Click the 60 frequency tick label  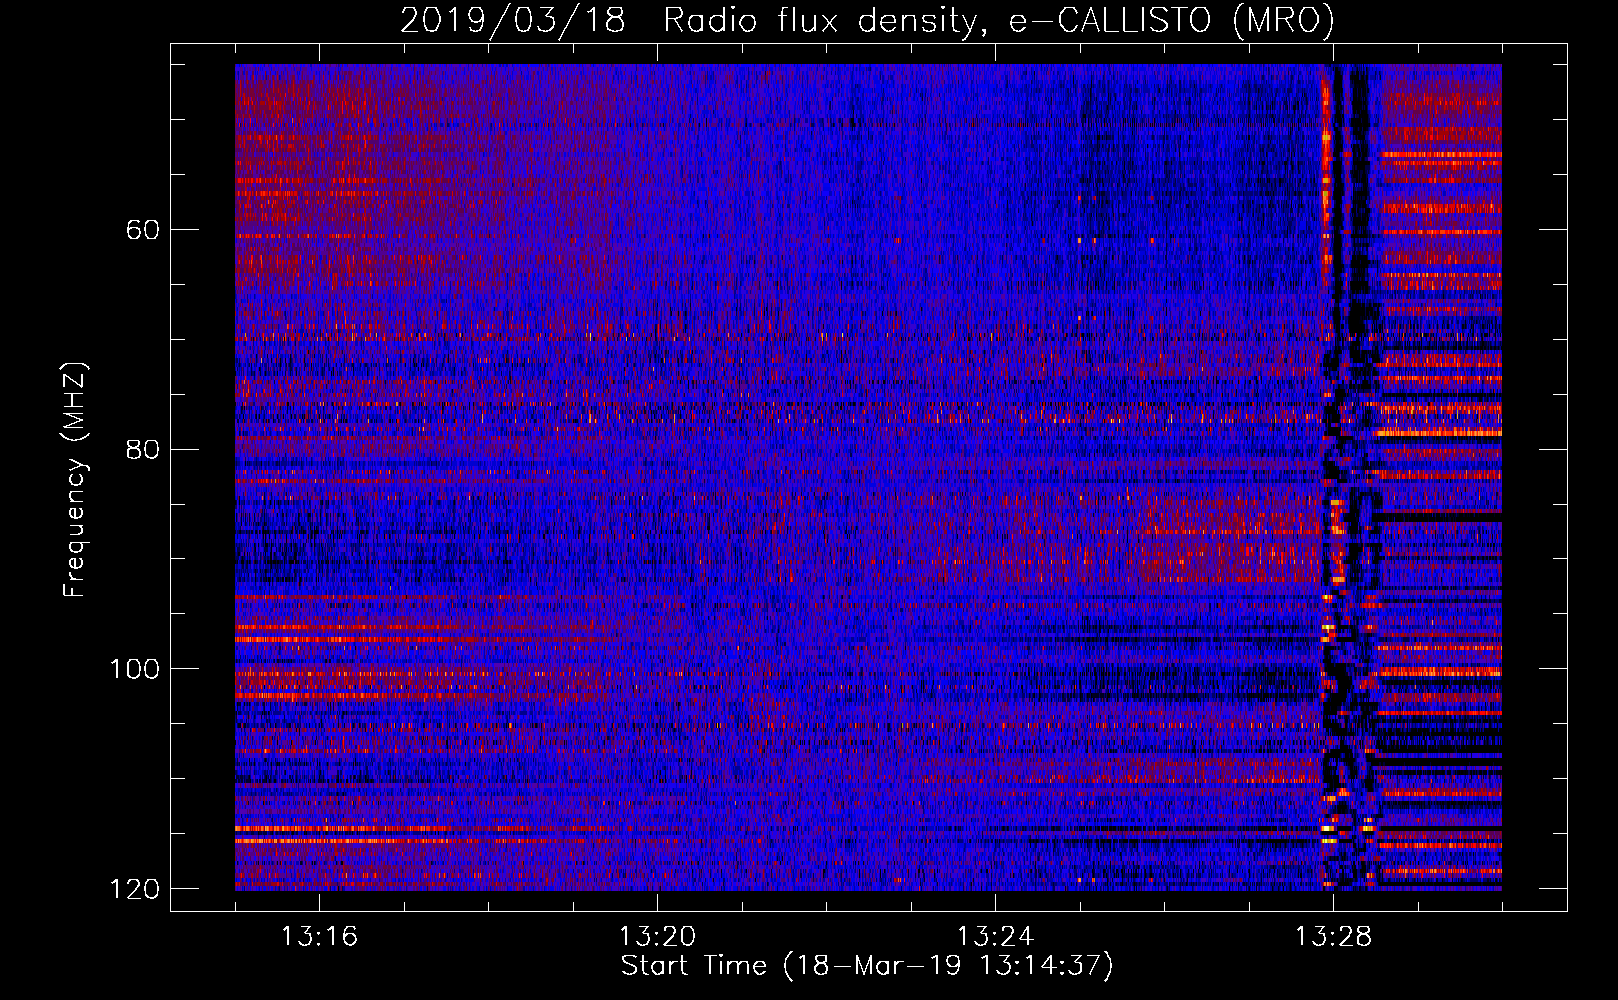click(x=143, y=230)
